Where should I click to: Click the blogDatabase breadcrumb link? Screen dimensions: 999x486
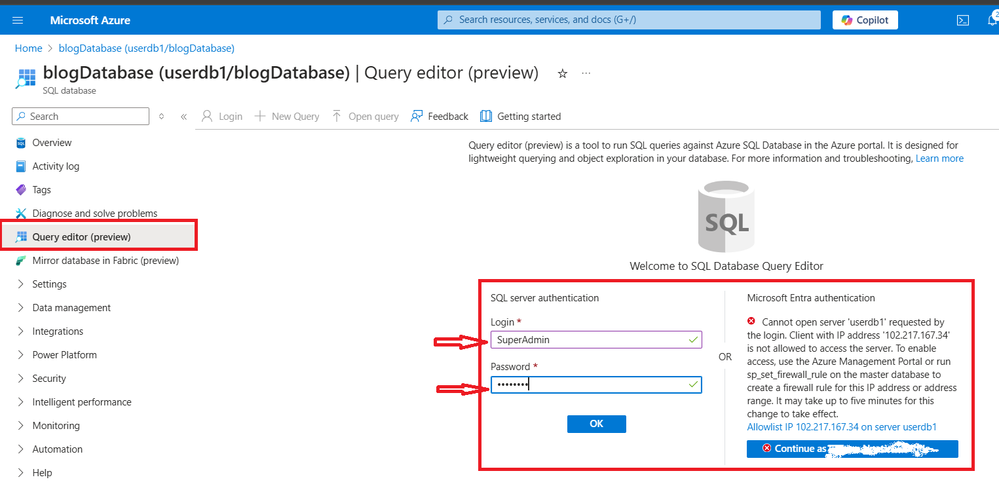147,48
